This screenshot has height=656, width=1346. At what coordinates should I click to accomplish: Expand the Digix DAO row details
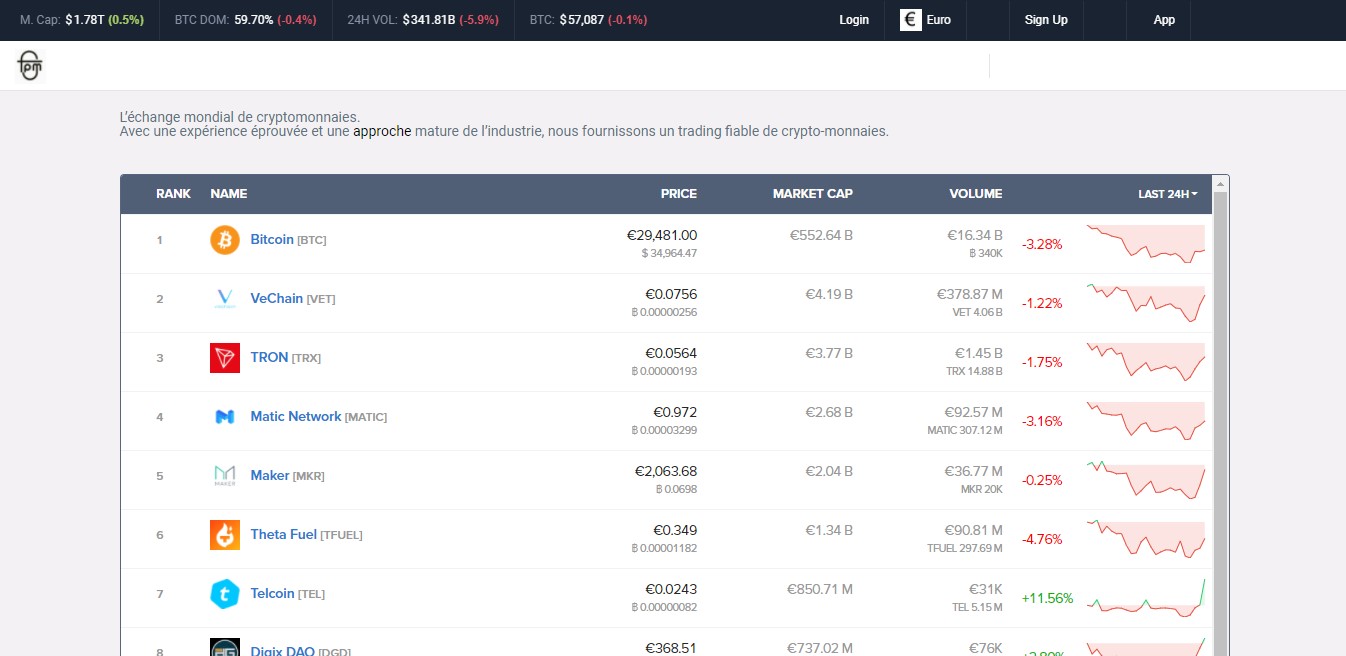283,649
